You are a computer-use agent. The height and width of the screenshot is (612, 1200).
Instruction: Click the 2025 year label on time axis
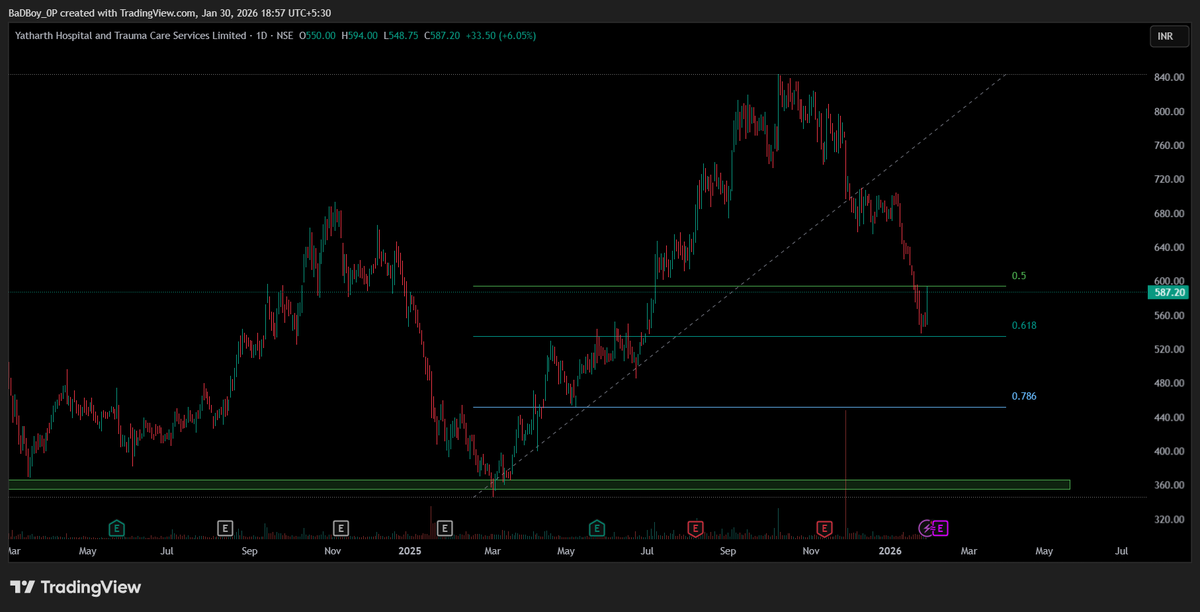tap(410, 550)
